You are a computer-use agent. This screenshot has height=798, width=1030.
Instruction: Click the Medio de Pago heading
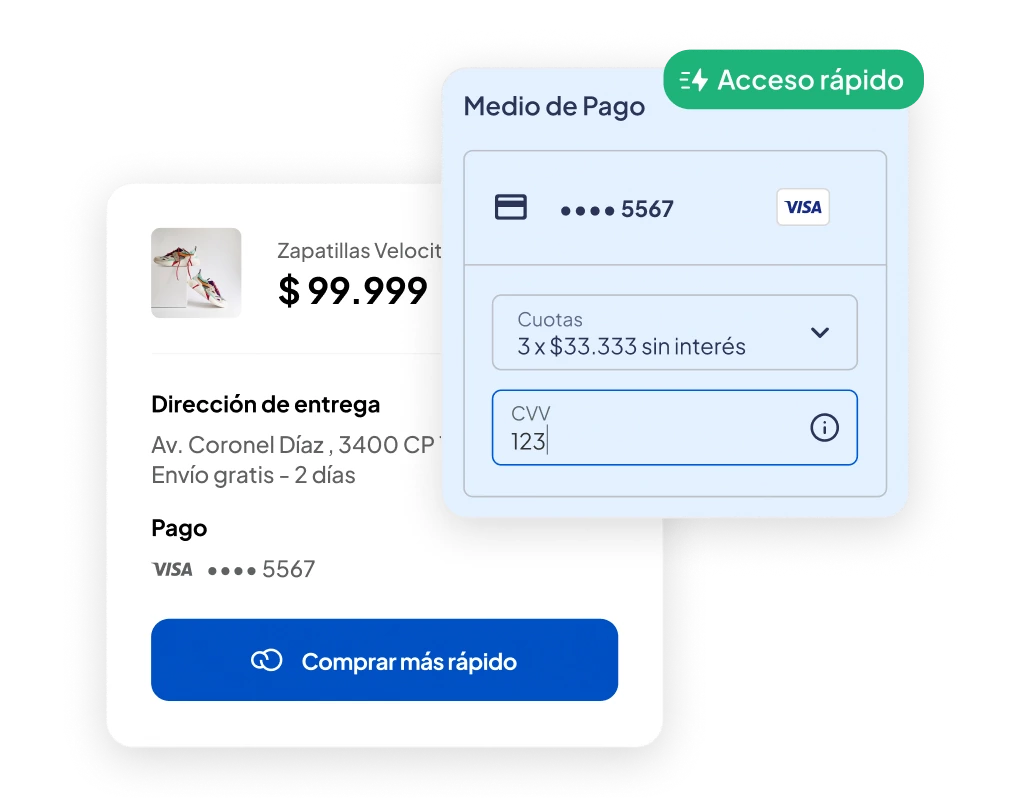point(554,107)
